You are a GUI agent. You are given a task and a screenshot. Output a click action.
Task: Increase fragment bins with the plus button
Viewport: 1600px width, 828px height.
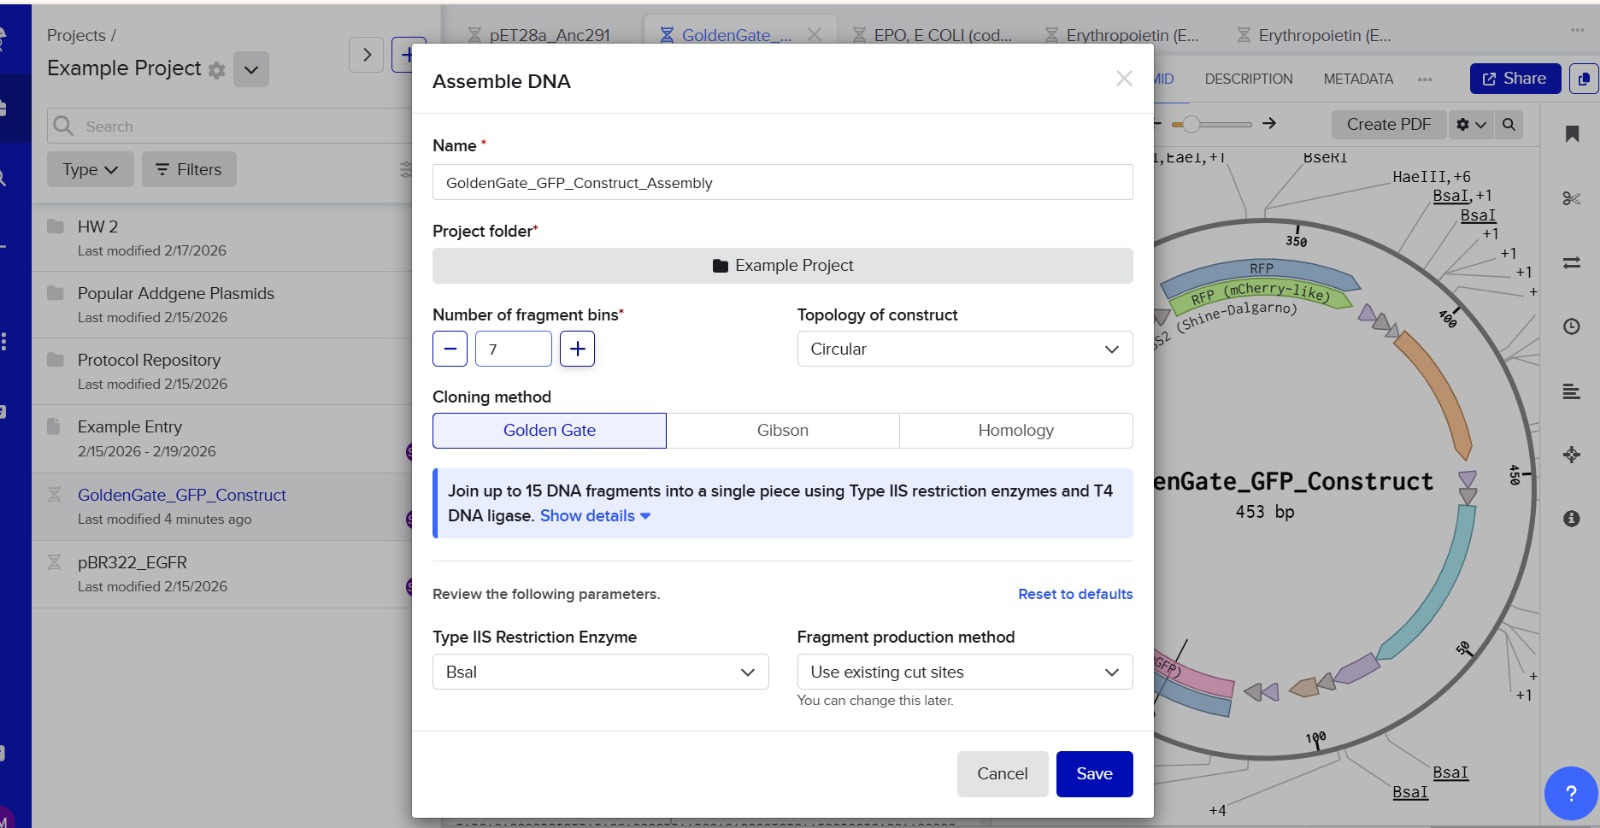577,349
